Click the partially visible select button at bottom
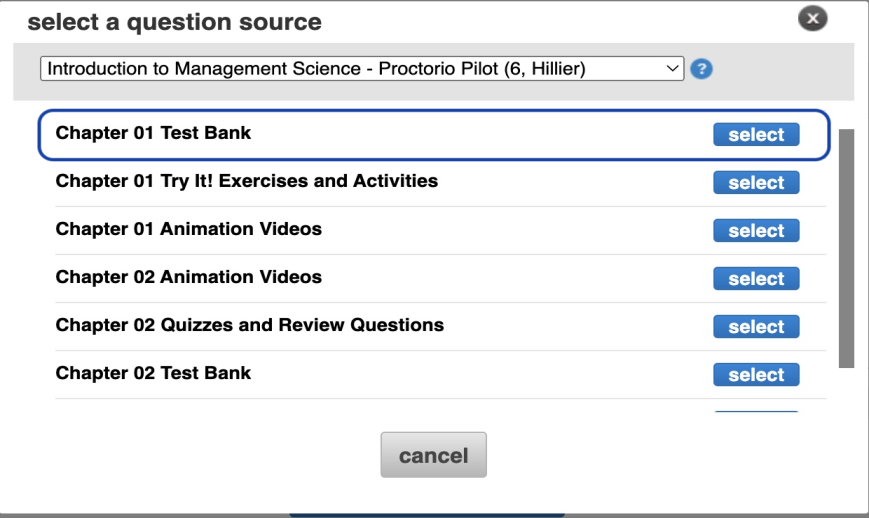Screen dimensions: 869x518 click(756, 410)
